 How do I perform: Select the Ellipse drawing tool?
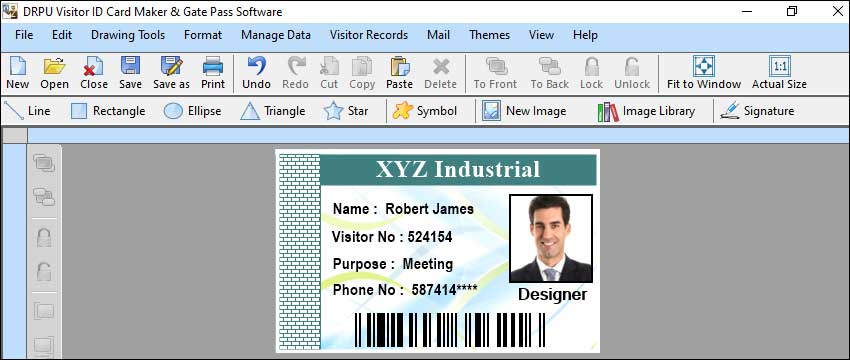point(192,111)
